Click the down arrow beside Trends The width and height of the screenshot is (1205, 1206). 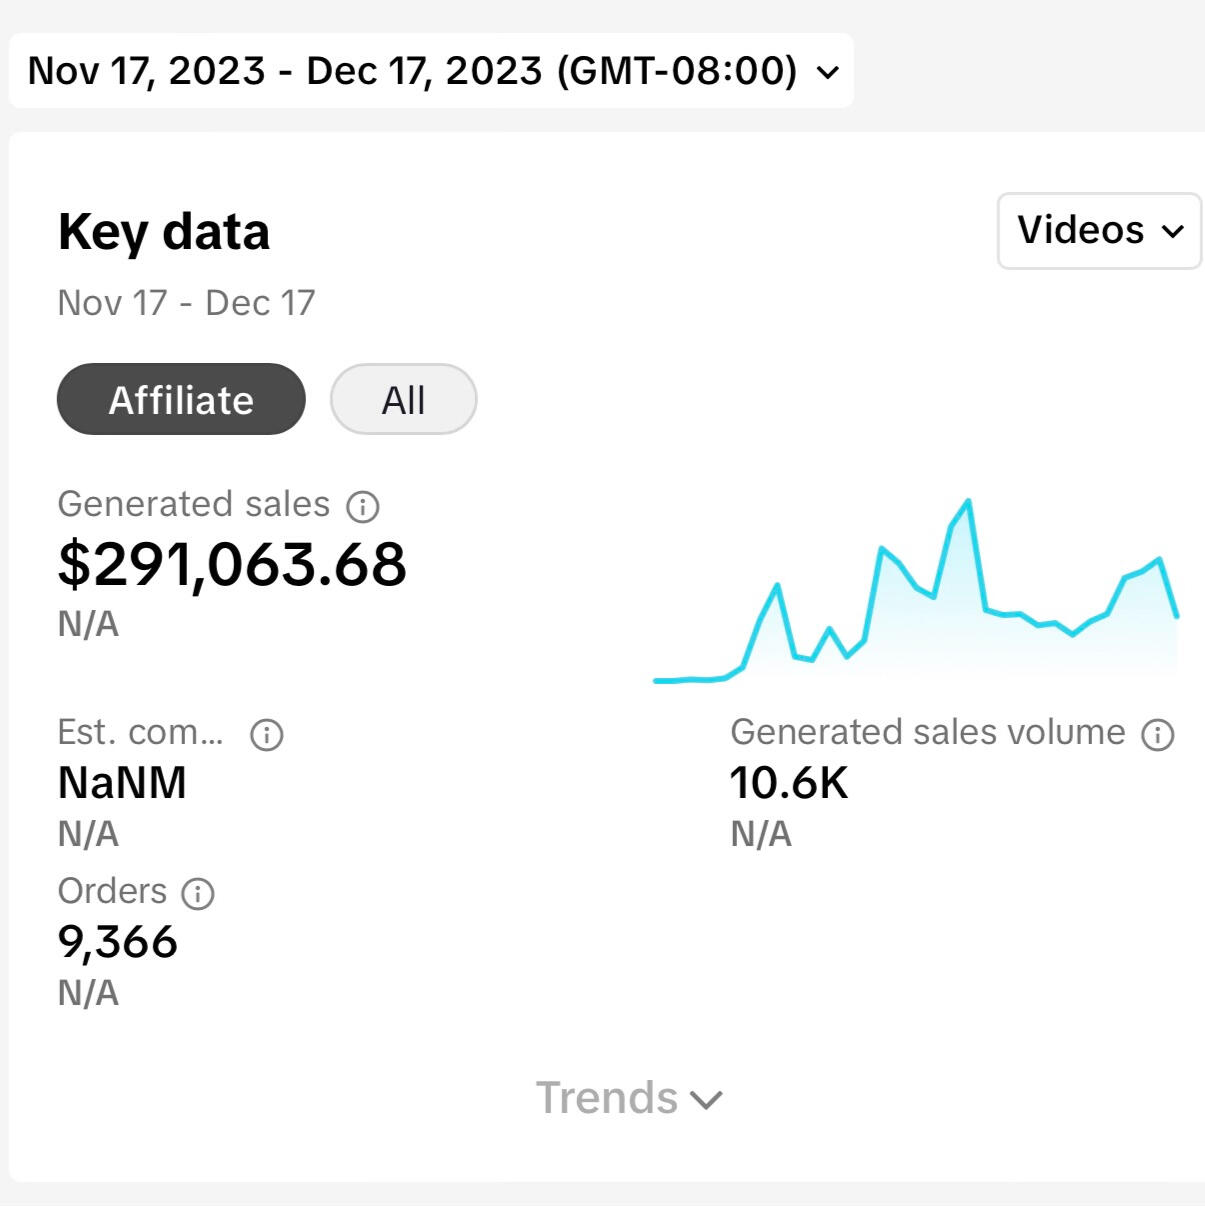706,1100
